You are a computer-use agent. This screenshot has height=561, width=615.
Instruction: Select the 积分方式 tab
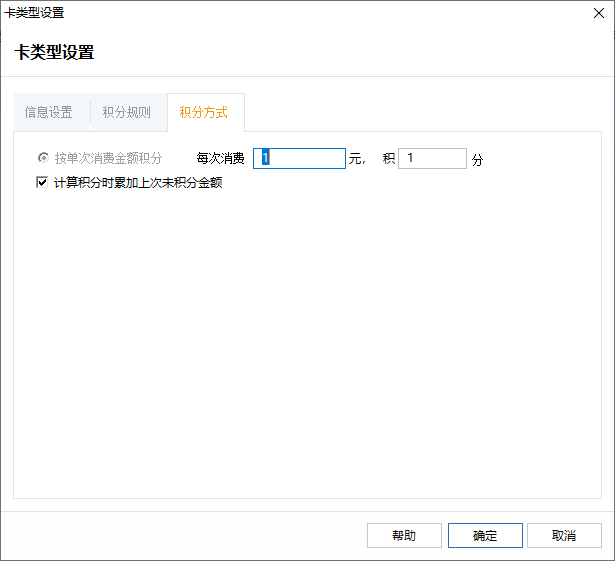coord(206,112)
